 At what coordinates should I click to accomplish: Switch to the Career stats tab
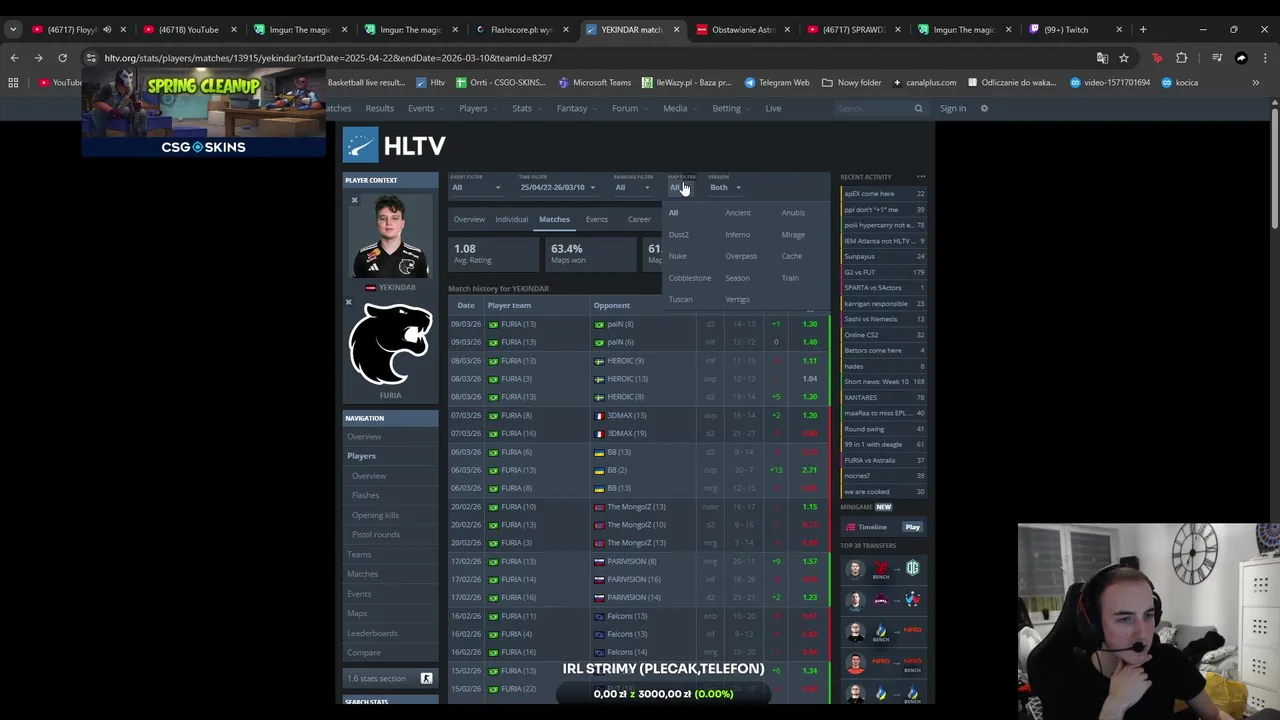(x=639, y=219)
